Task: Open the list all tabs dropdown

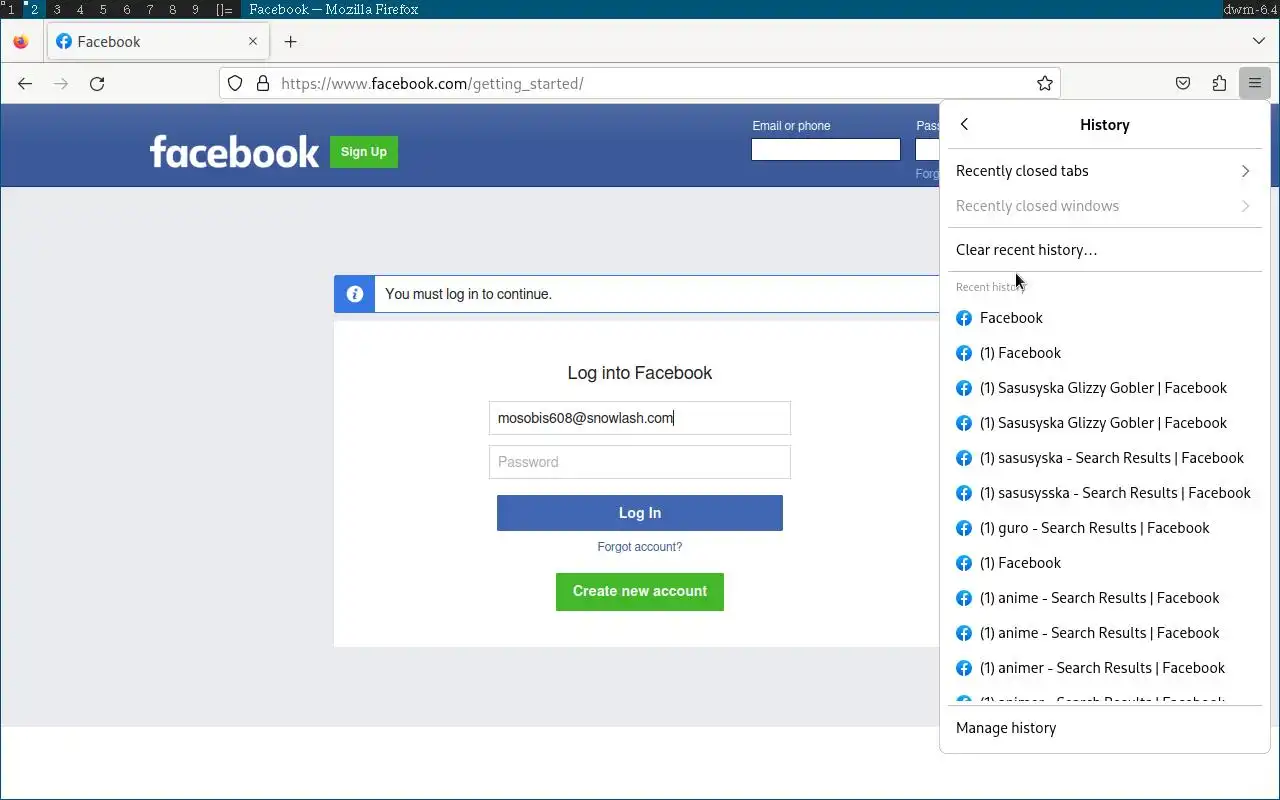Action: (1258, 42)
